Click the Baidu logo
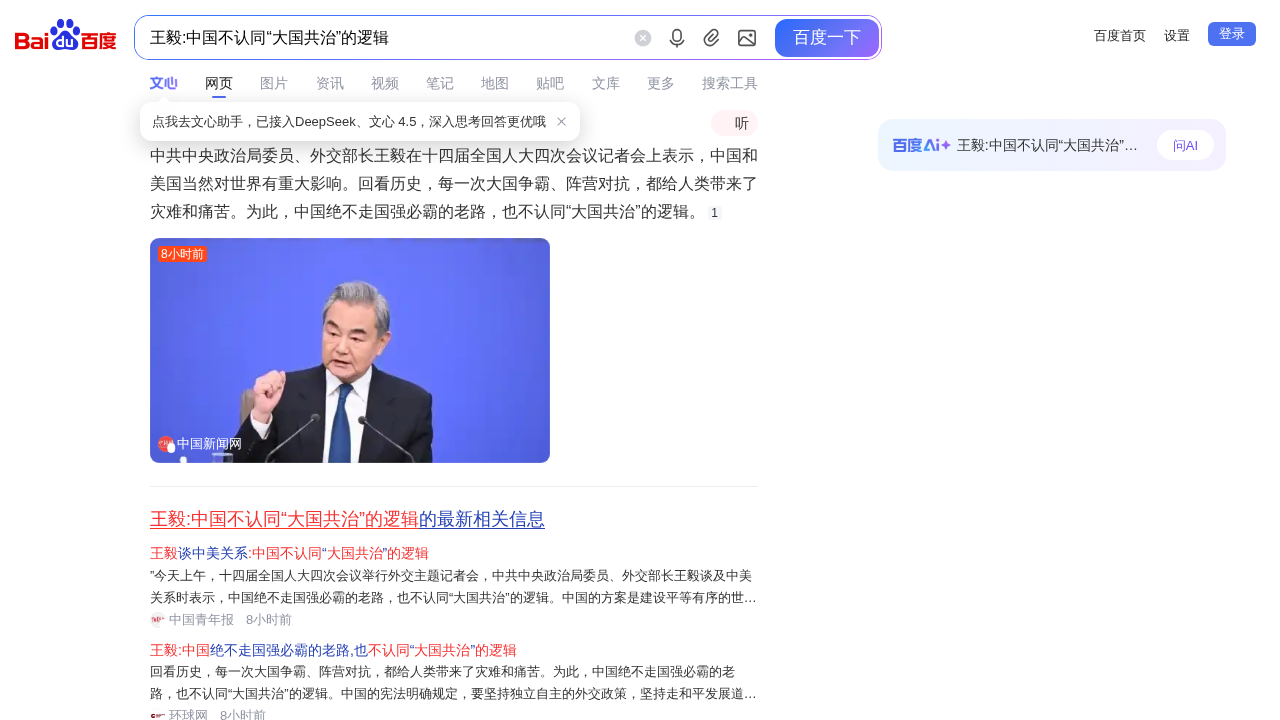Image resolution: width=1280 pixels, height=720 pixels. 66,36
